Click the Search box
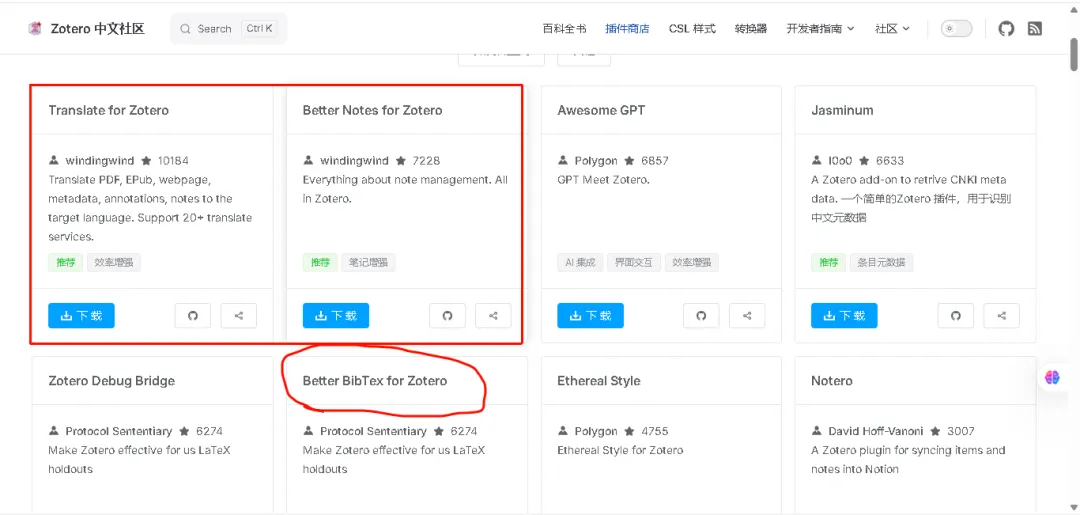The height and width of the screenshot is (515, 1080). tap(228, 28)
